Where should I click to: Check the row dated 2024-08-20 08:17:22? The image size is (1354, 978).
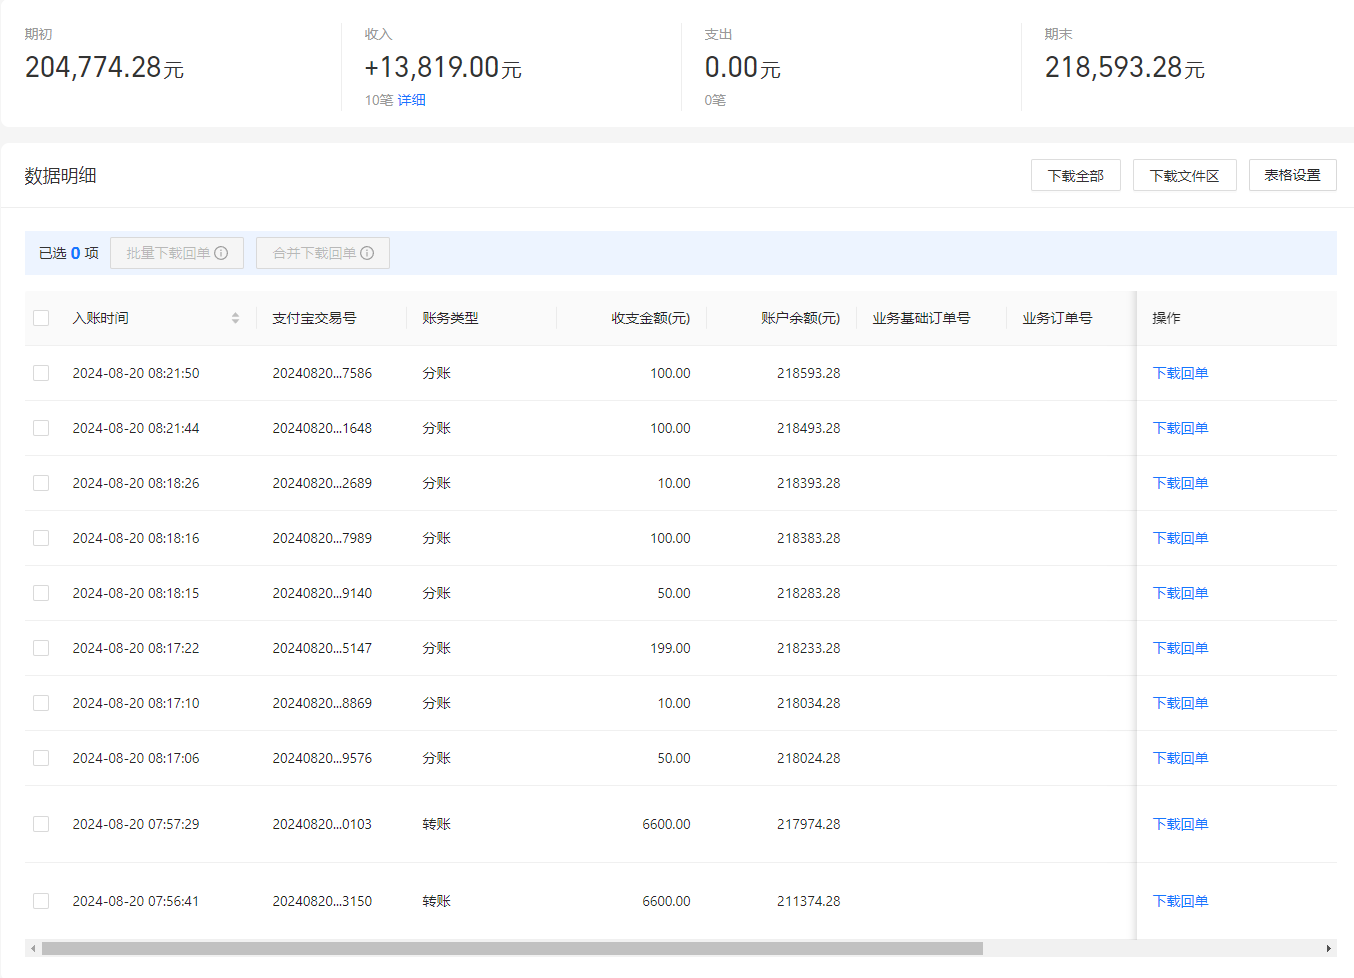[41, 648]
